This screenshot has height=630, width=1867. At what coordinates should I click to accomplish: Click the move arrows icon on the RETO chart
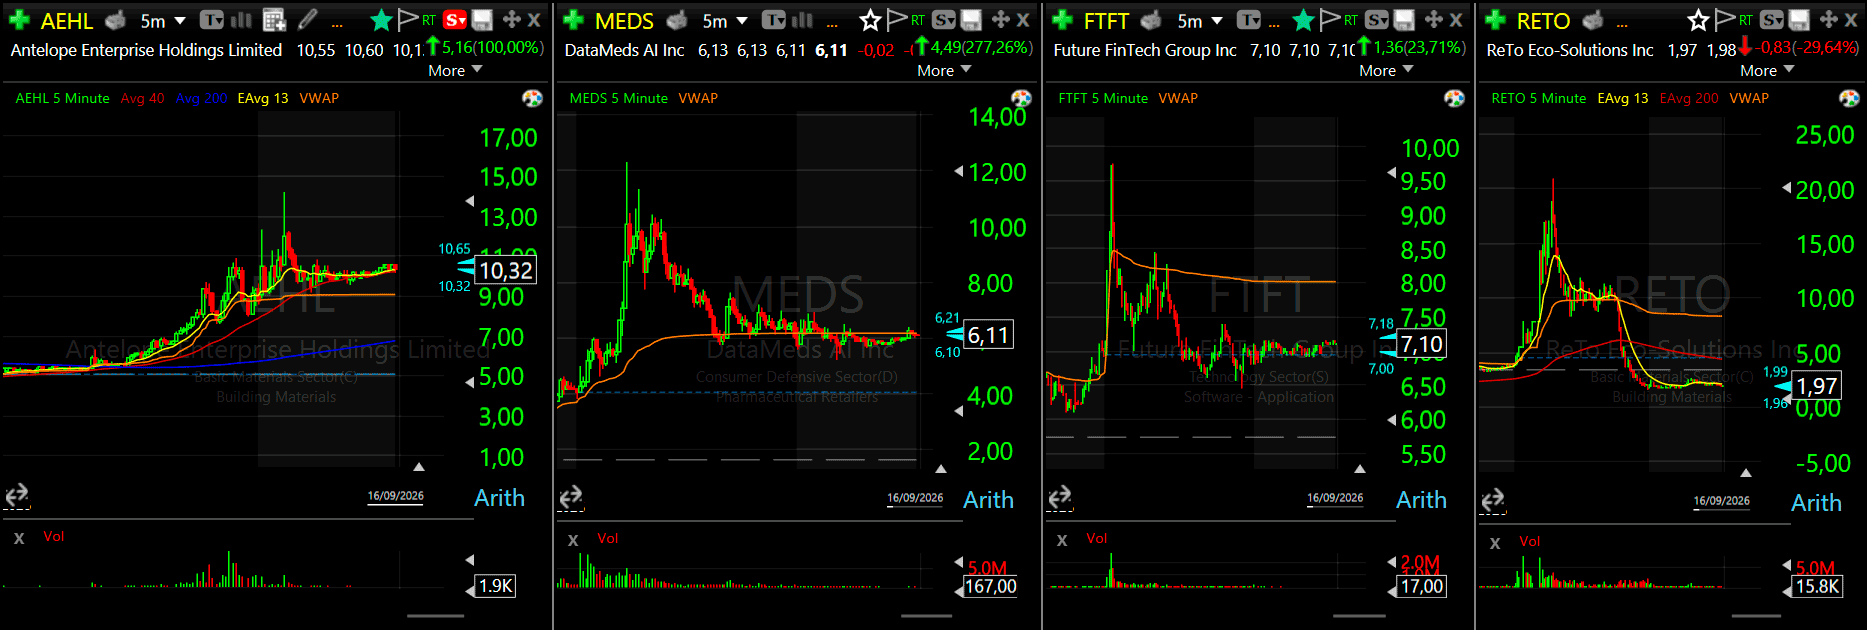tap(1828, 20)
